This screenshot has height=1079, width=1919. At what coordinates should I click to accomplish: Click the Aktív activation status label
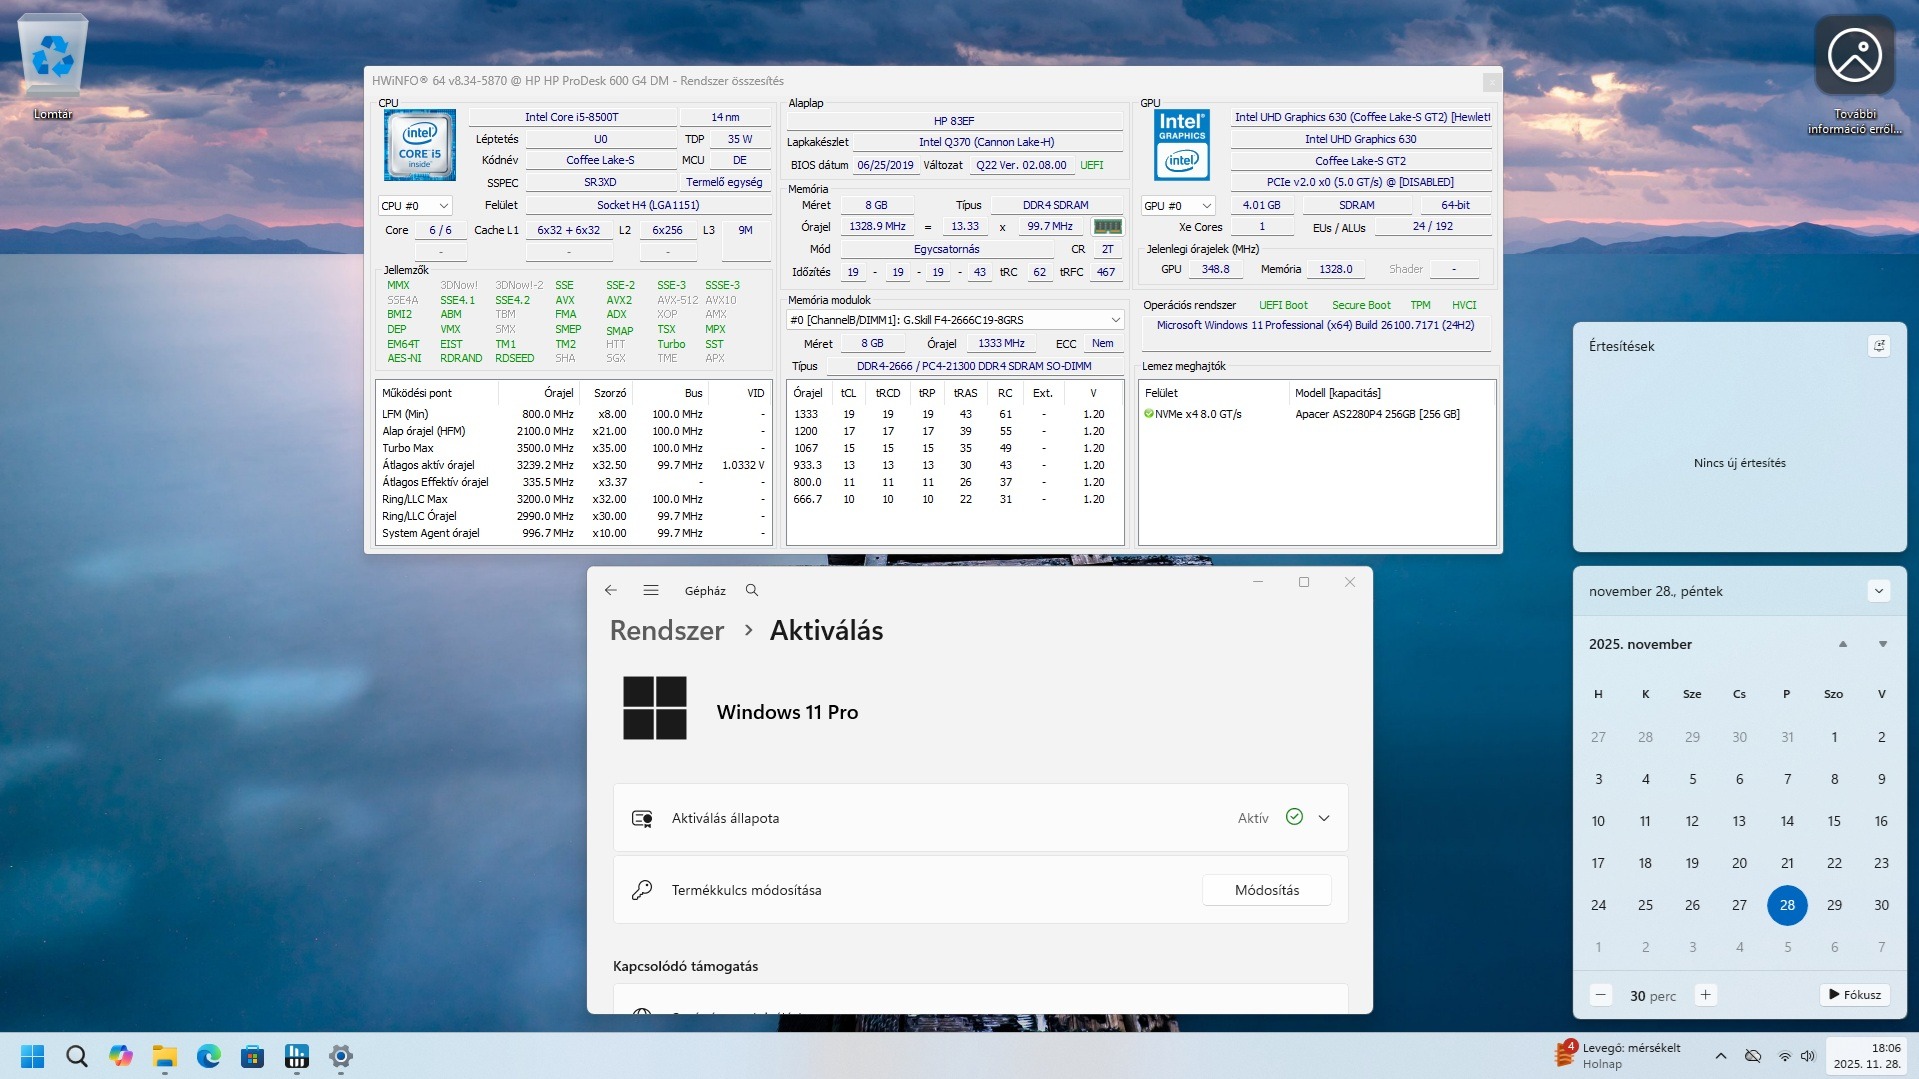tap(1253, 818)
